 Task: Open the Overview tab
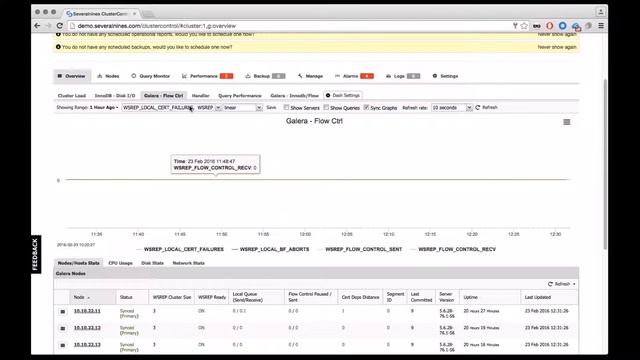71,76
